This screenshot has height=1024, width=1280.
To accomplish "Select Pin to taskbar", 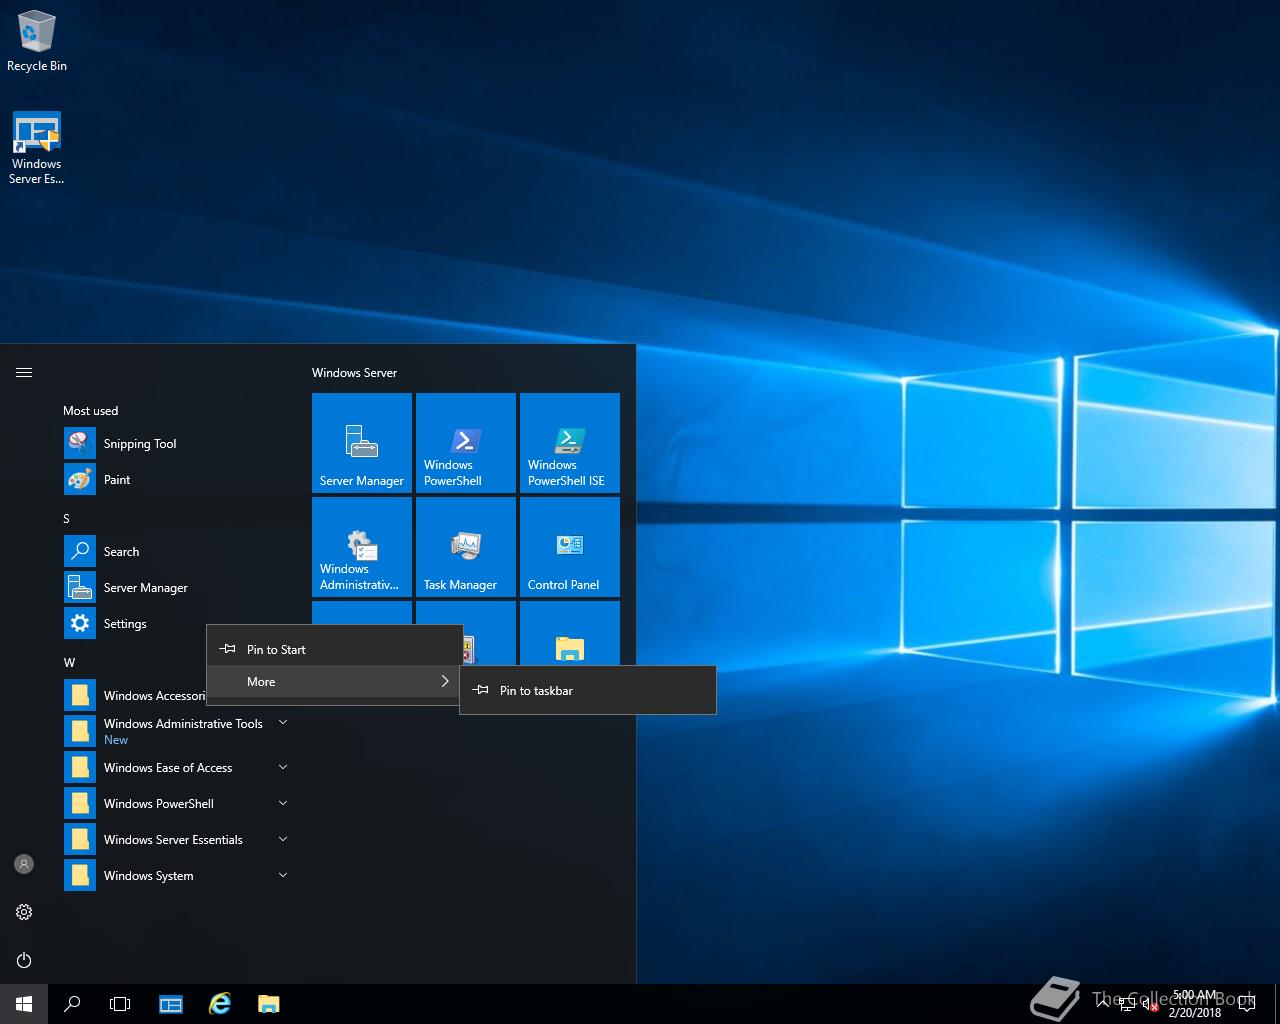I will pos(588,690).
